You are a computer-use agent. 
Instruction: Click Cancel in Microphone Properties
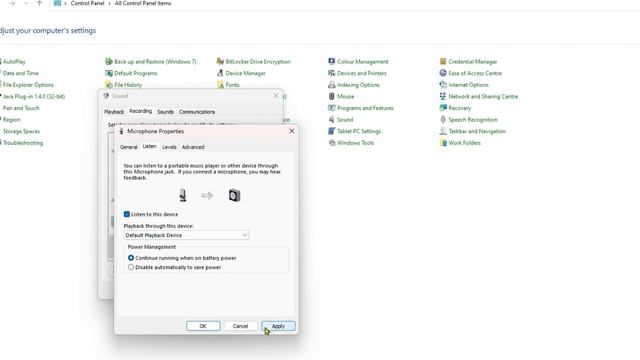click(x=240, y=326)
